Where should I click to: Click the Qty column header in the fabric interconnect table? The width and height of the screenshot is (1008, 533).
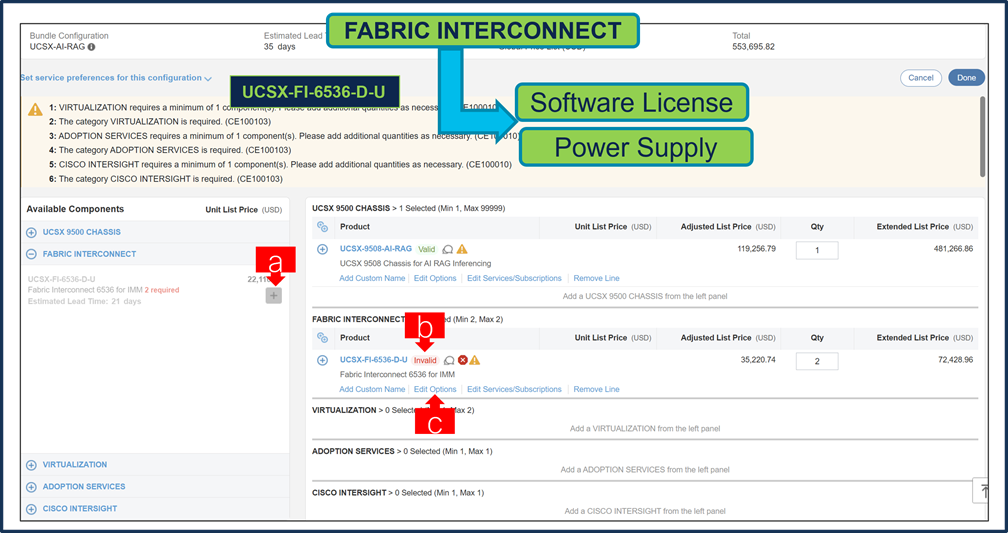[817, 338]
